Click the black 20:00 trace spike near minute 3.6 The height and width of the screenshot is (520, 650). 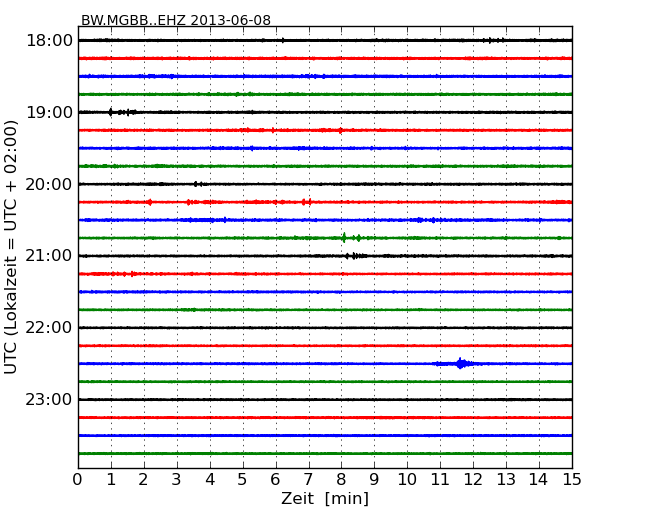tap(196, 184)
